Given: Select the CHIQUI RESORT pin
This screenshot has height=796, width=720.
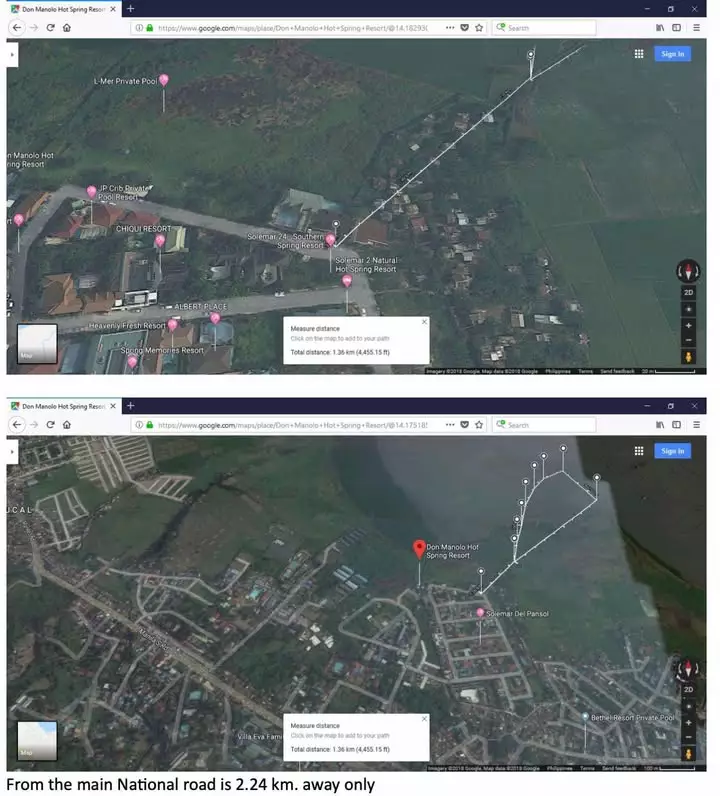Looking at the screenshot, I should 160,240.
